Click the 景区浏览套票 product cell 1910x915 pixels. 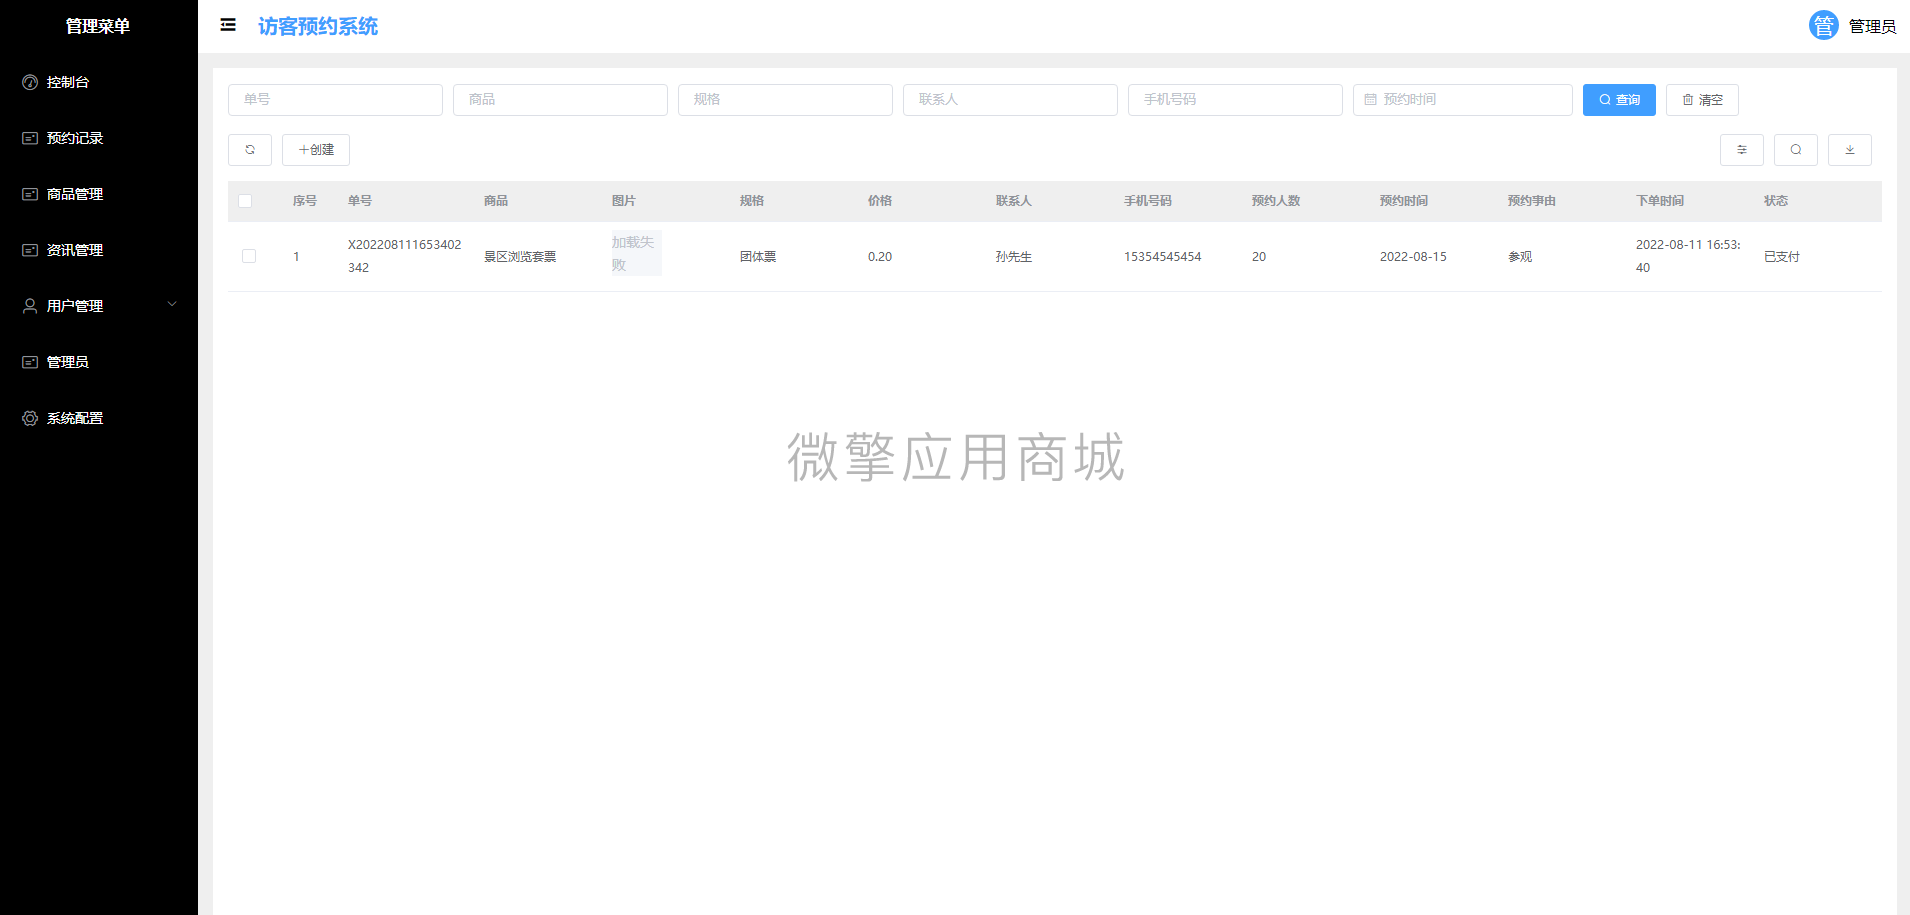point(520,257)
